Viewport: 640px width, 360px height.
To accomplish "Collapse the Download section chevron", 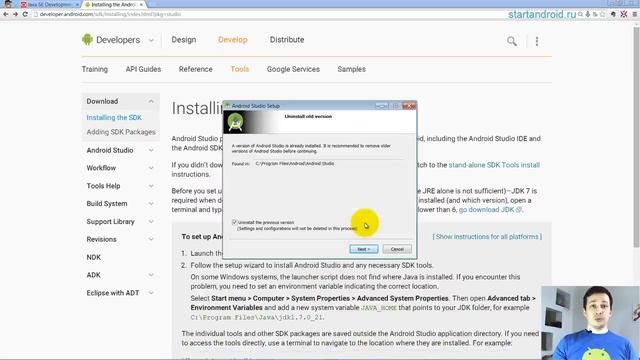I will coord(151,101).
